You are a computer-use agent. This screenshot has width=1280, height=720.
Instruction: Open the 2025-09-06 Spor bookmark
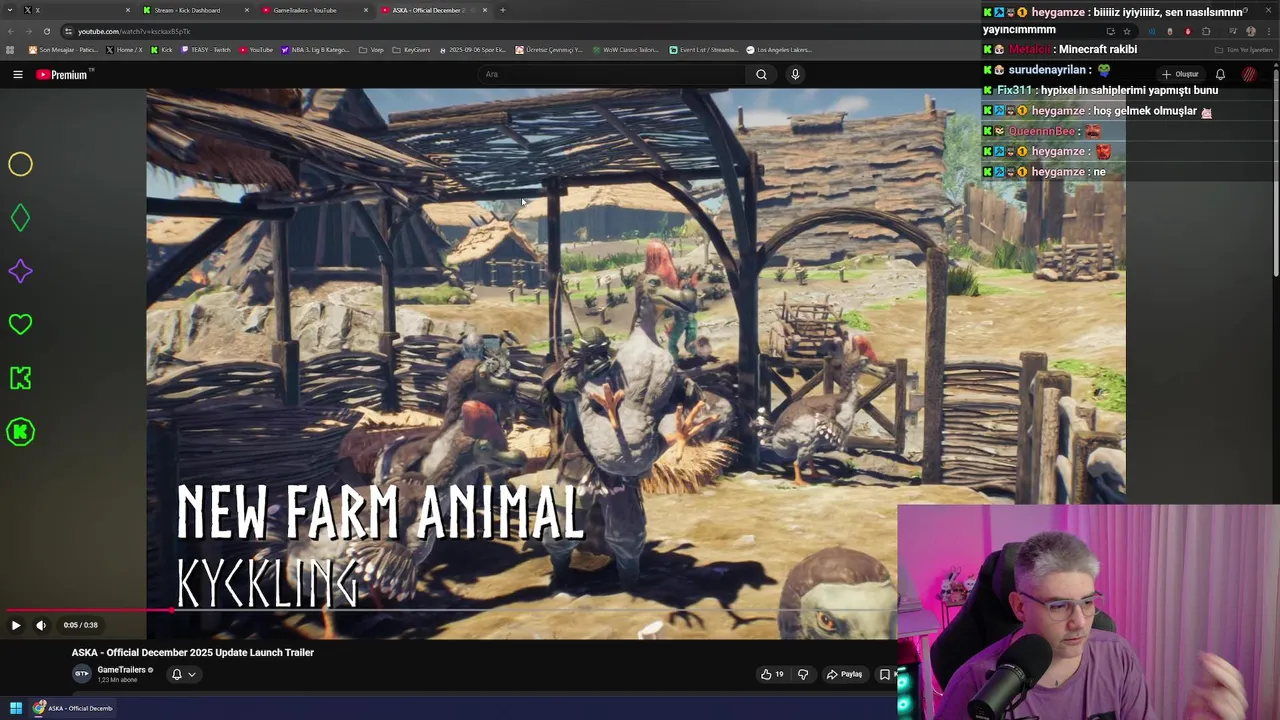pyautogui.click(x=473, y=50)
